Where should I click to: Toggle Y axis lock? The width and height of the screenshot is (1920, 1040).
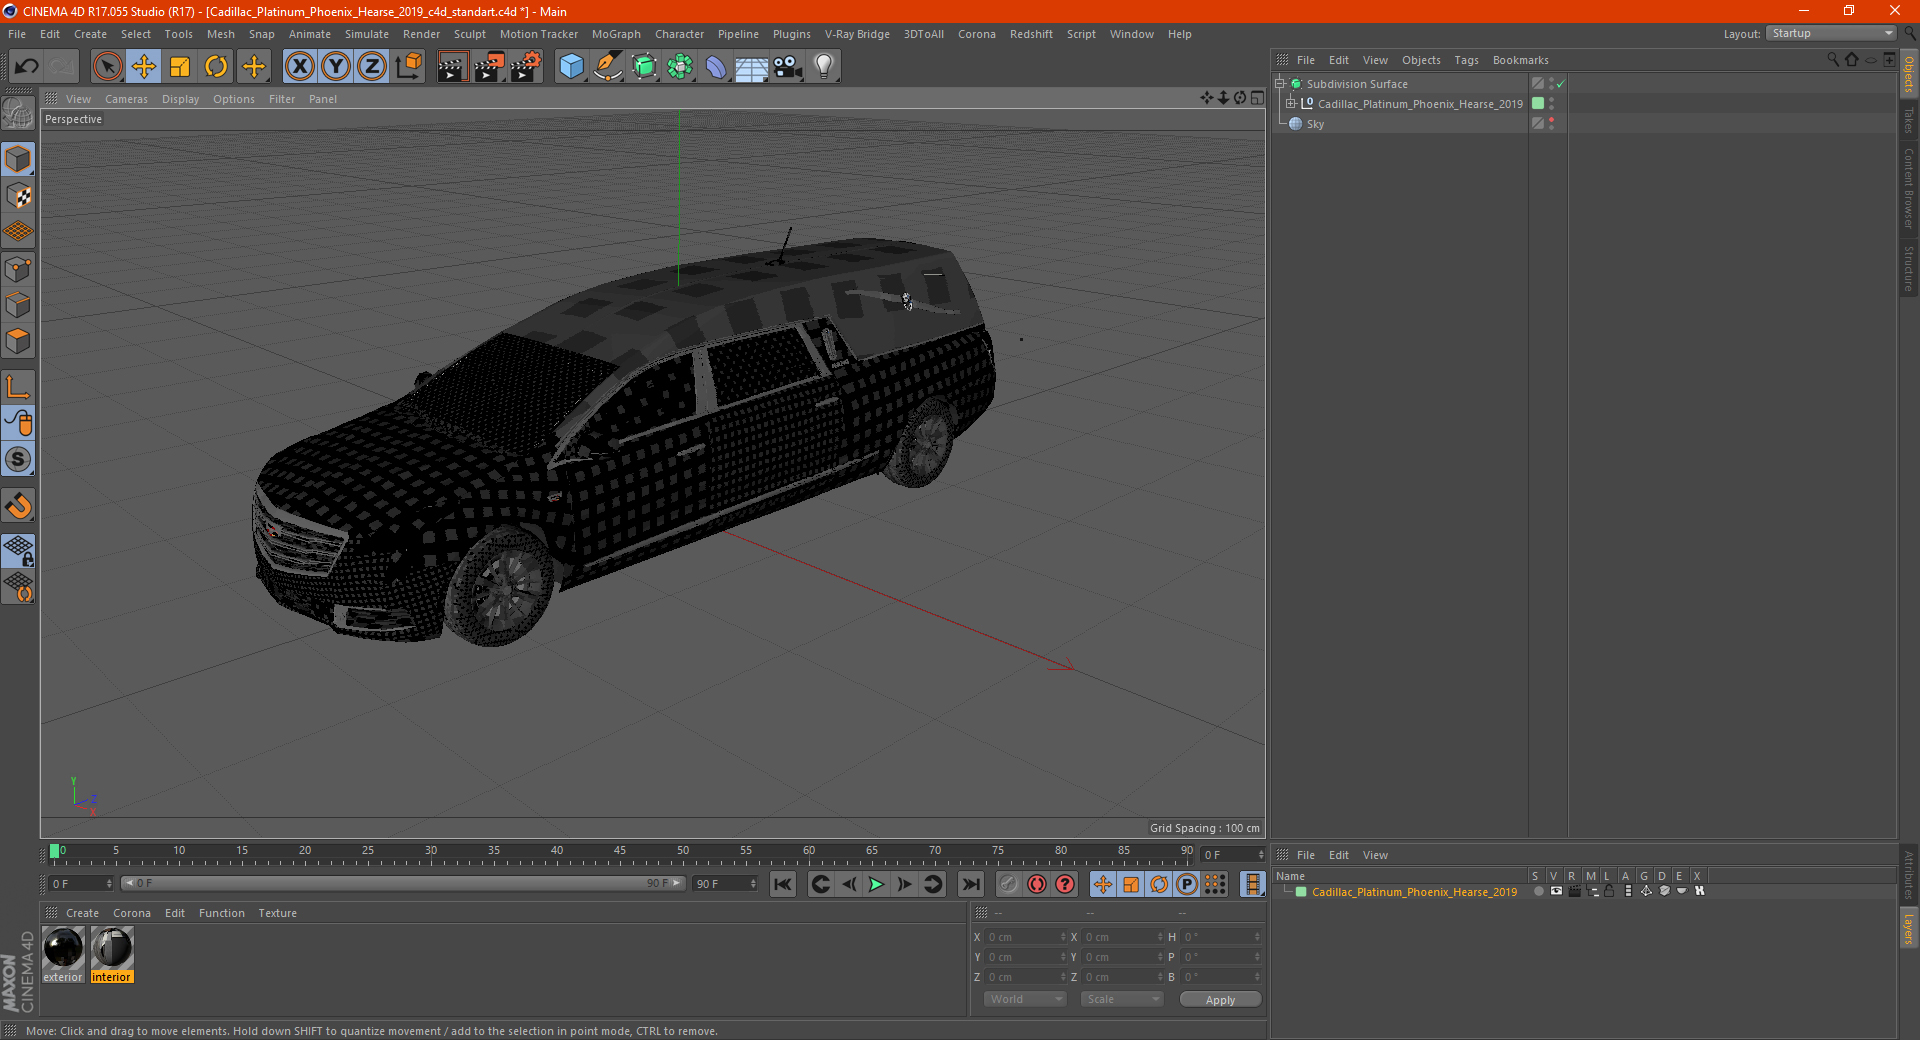click(336, 67)
